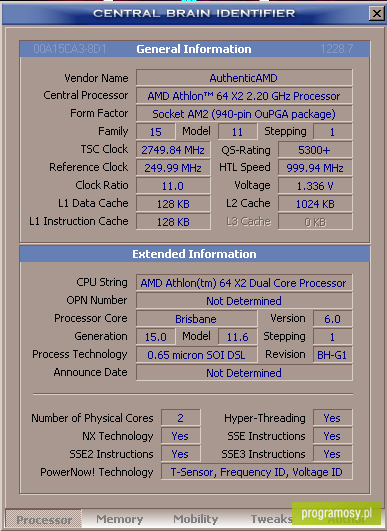387x531 pixels.
Task: Click the programosy.pl watermark link
Action: [x=337, y=513]
